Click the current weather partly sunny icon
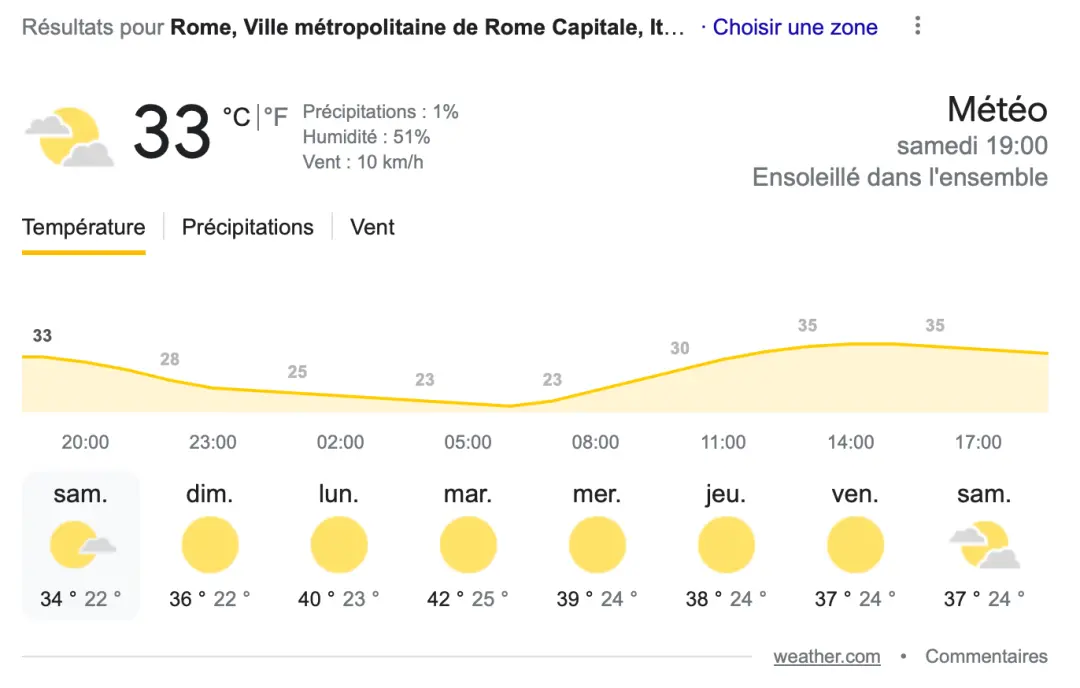 (x=70, y=137)
